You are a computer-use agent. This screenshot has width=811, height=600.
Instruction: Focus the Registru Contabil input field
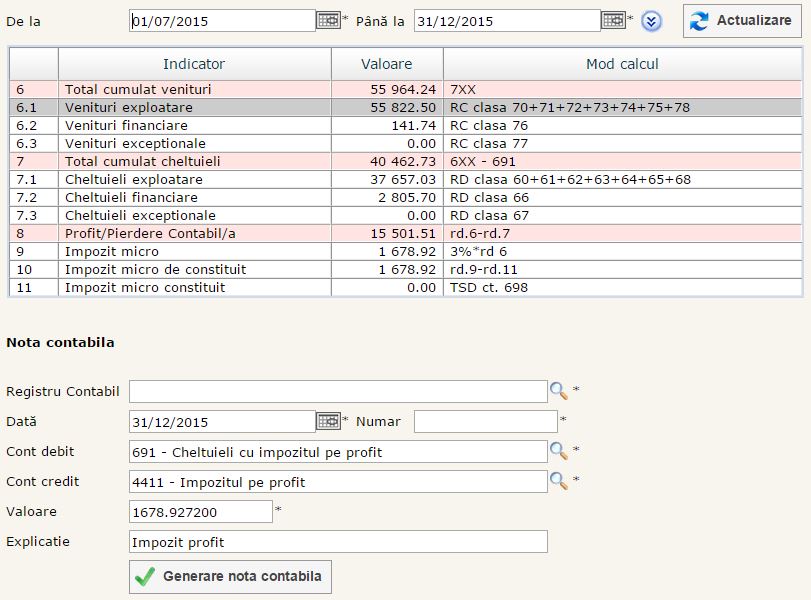pyautogui.click(x=338, y=391)
